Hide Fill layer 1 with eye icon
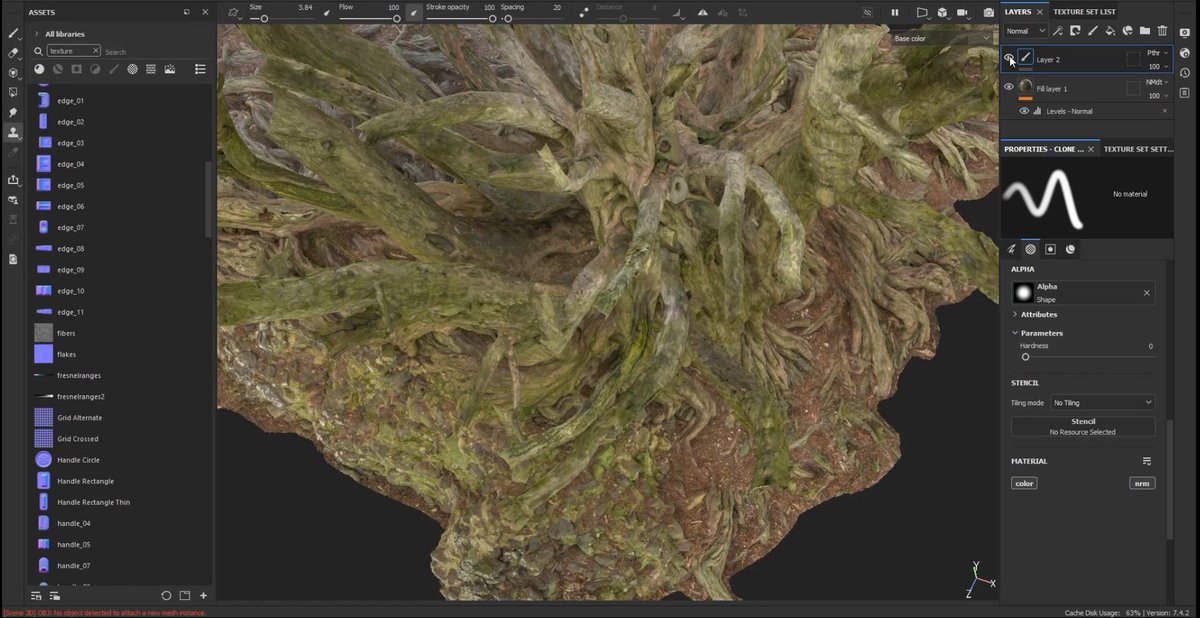1200x618 pixels. coord(1009,87)
